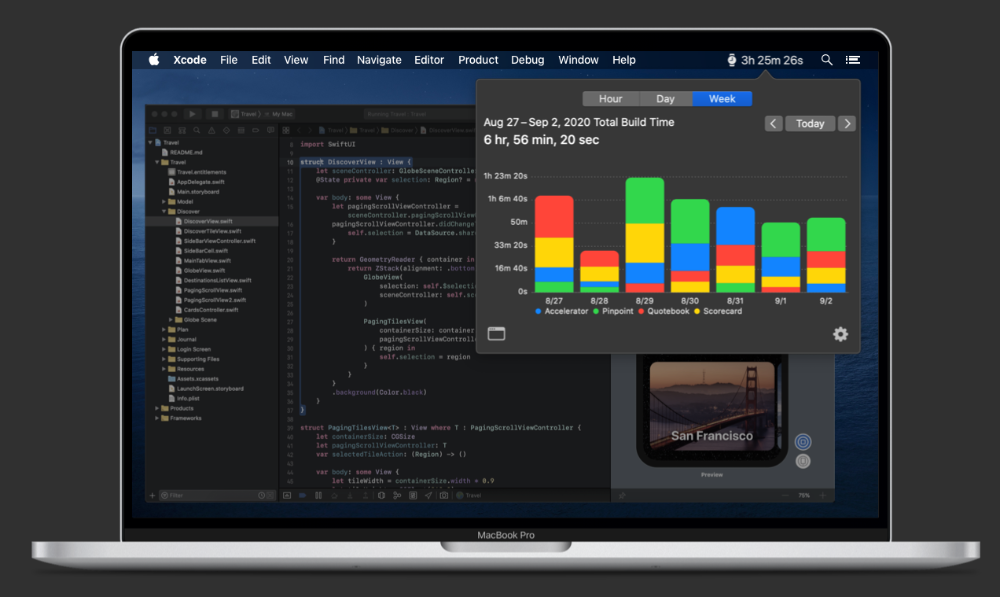Click the blue live preview button
Image resolution: width=1000 pixels, height=597 pixels.
click(x=803, y=442)
